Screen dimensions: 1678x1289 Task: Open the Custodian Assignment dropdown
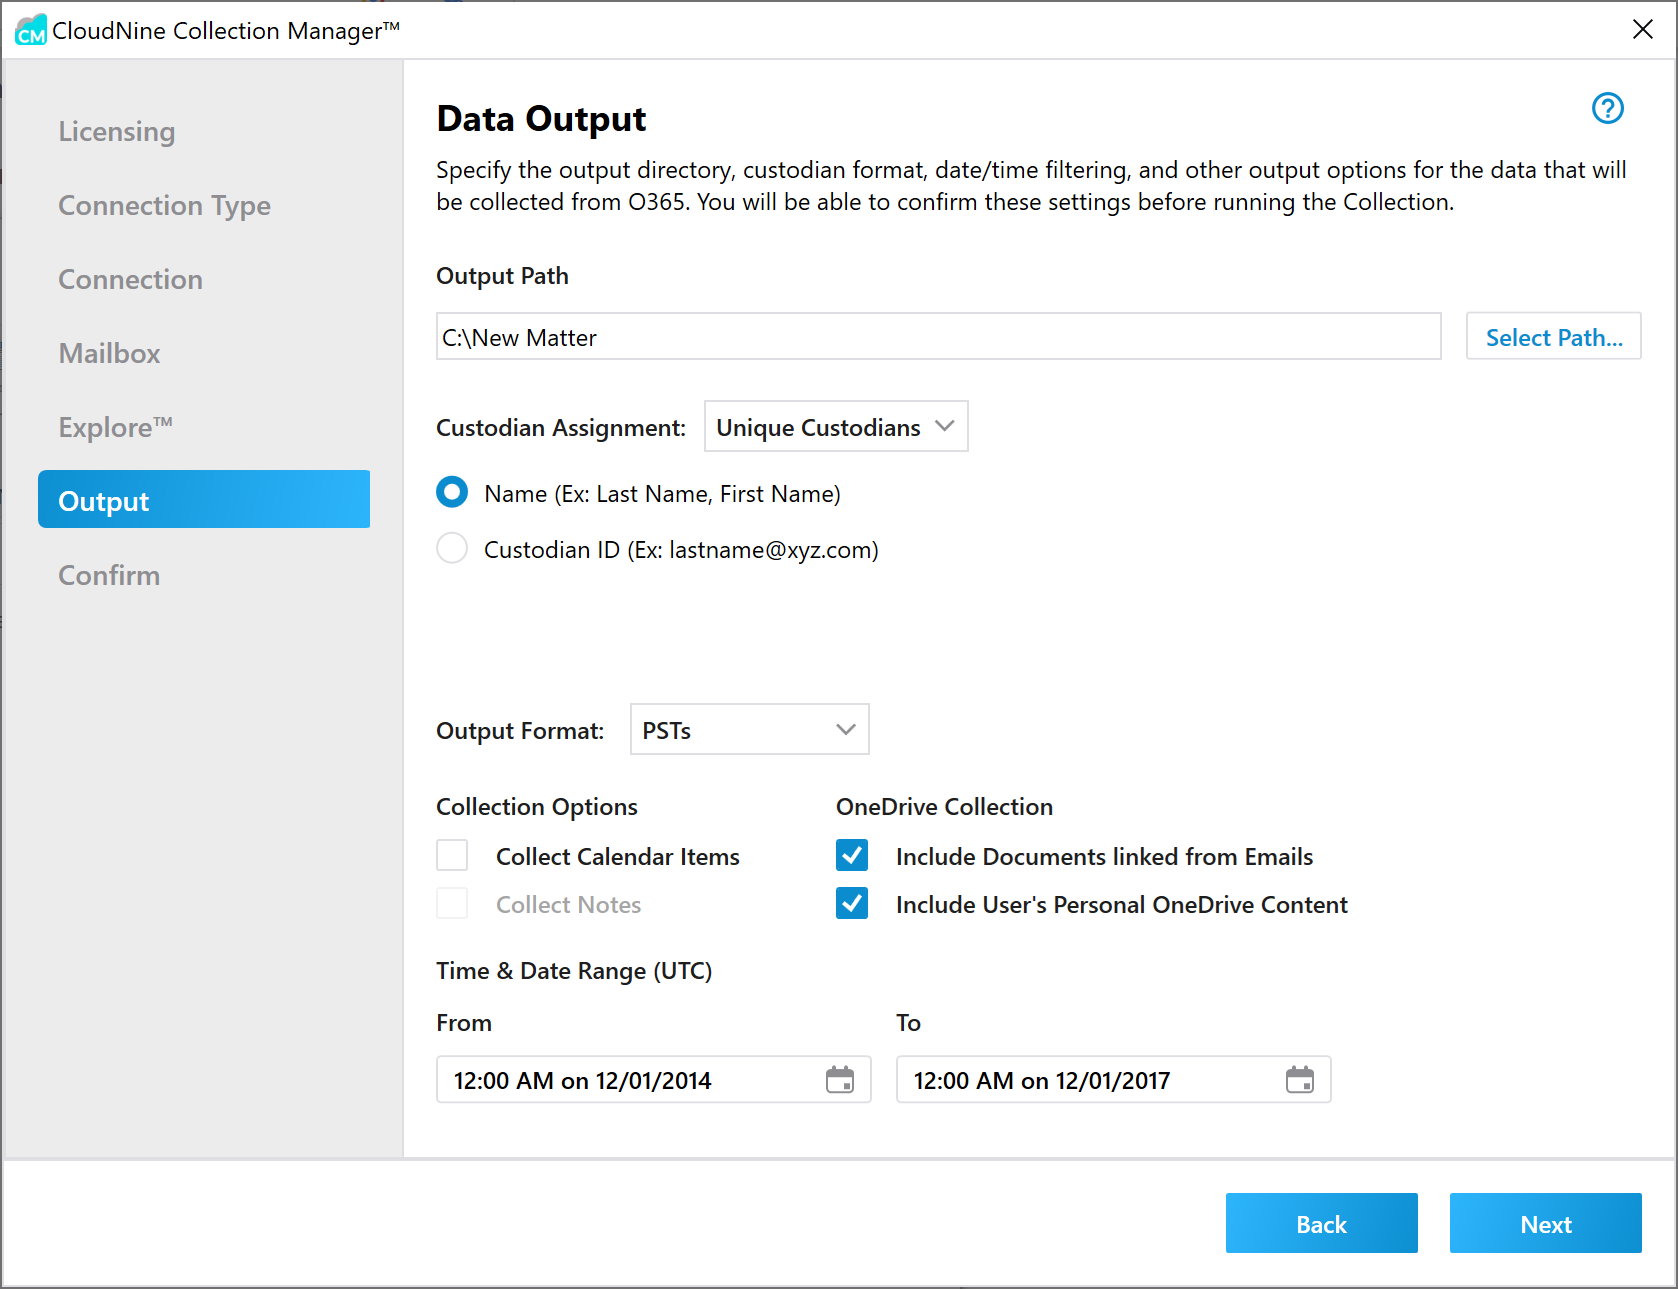click(x=836, y=426)
